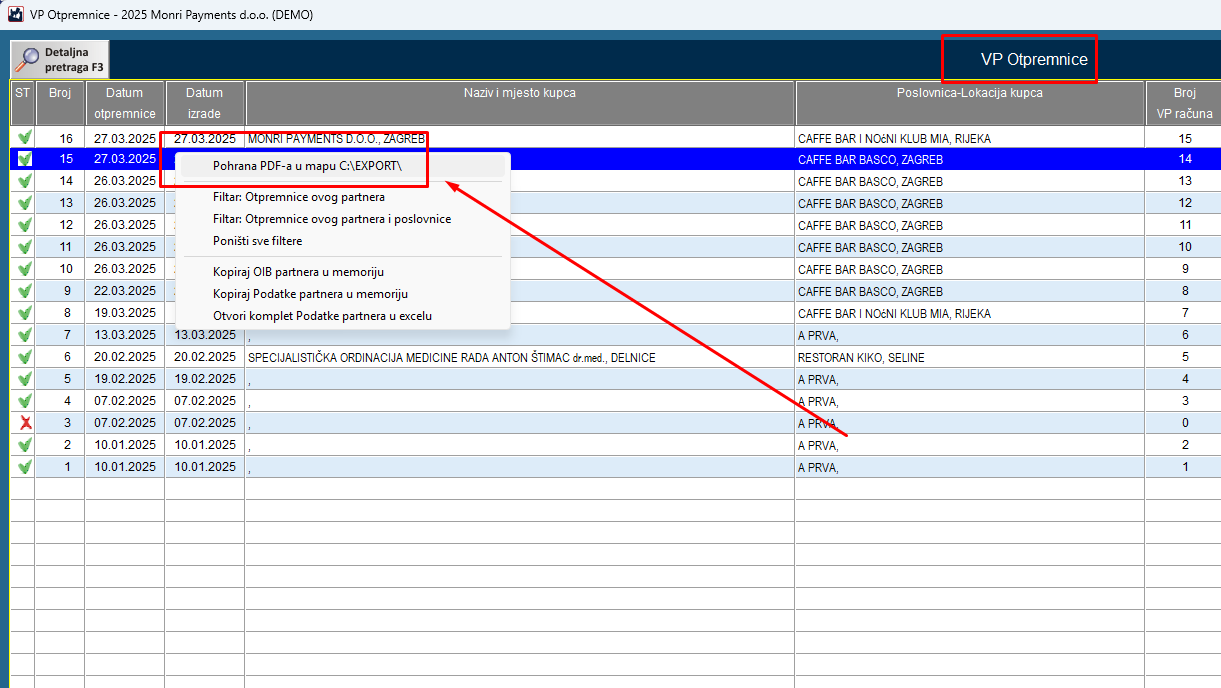Click green check status icon for row 16
This screenshot has height=688, width=1221.
click(x=25, y=138)
